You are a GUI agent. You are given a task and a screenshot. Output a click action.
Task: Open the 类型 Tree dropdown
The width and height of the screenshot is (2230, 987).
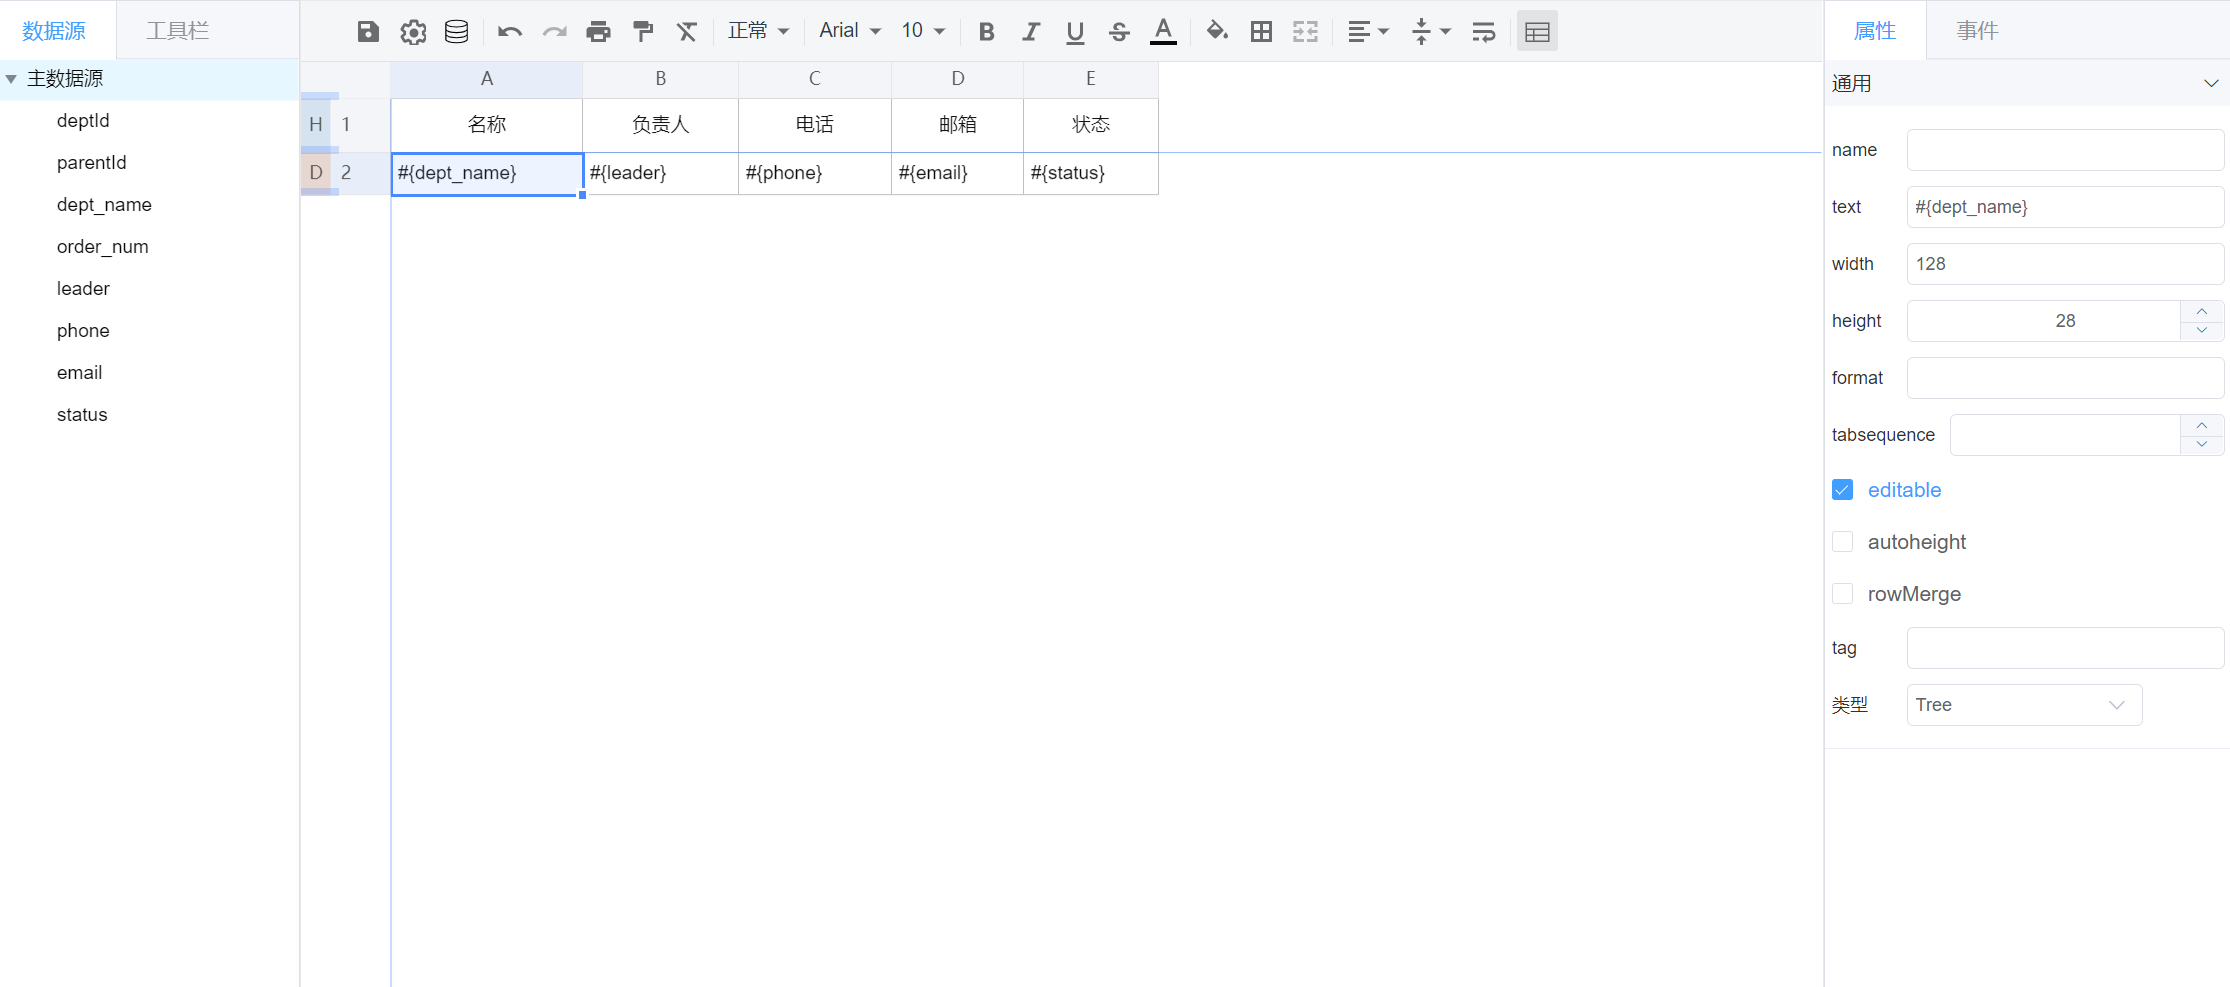[2024, 705]
